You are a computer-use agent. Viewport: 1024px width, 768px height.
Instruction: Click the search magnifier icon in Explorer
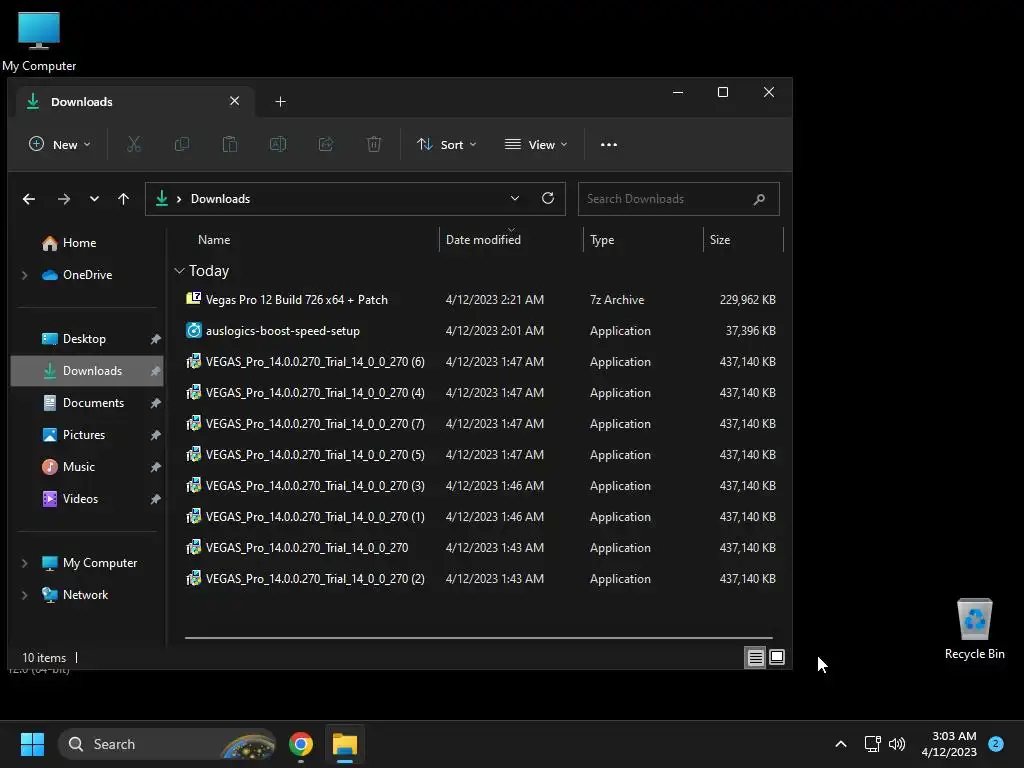[759, 199]
